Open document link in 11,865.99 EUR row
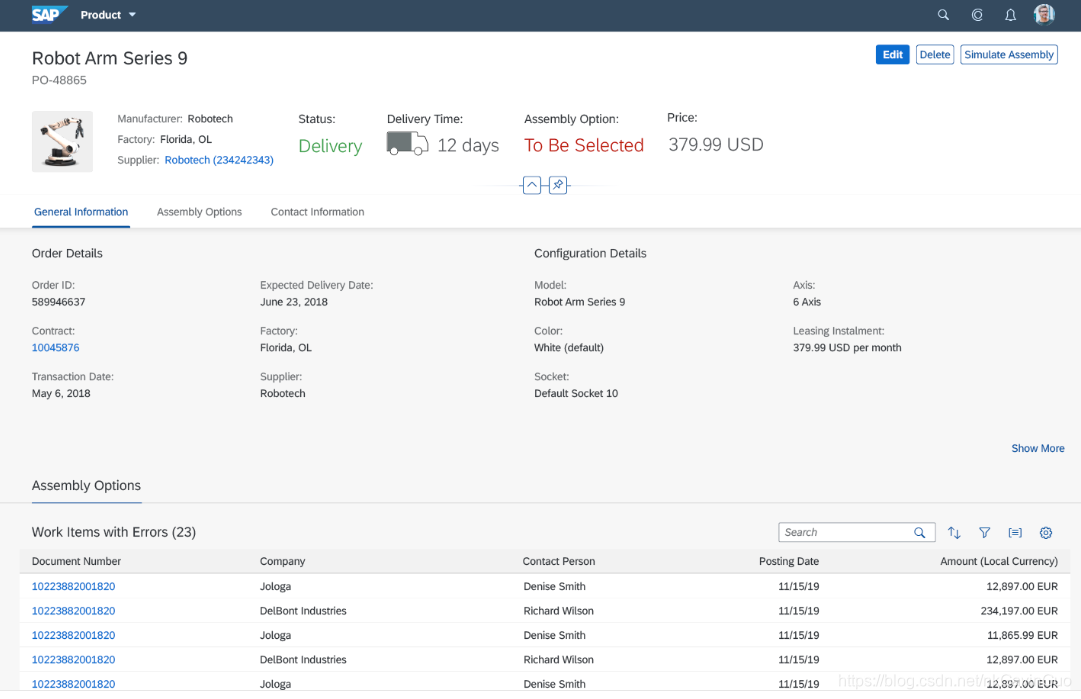This screenshot has height=699, width=1081. pyautogui.click(x=73, y=635)
